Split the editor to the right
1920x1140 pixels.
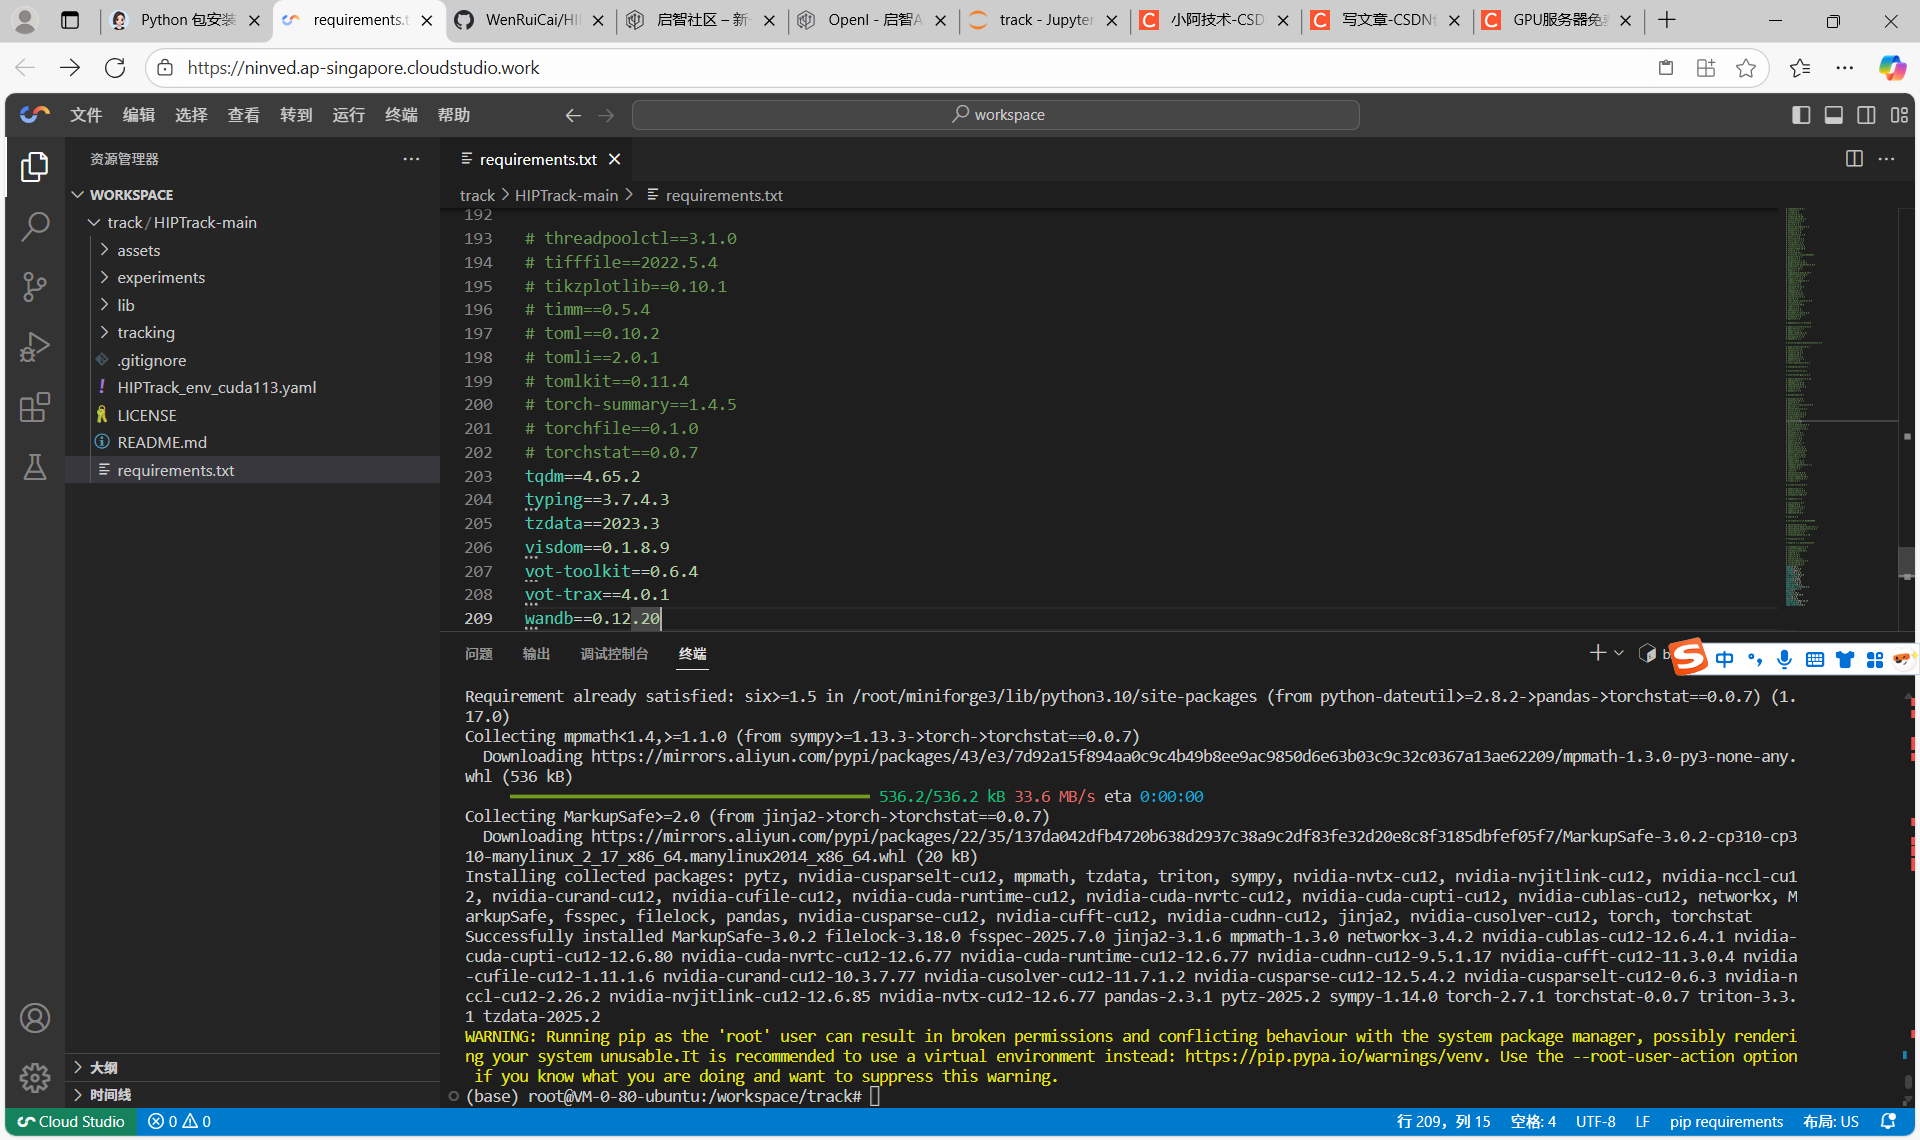click(1853, 159)
